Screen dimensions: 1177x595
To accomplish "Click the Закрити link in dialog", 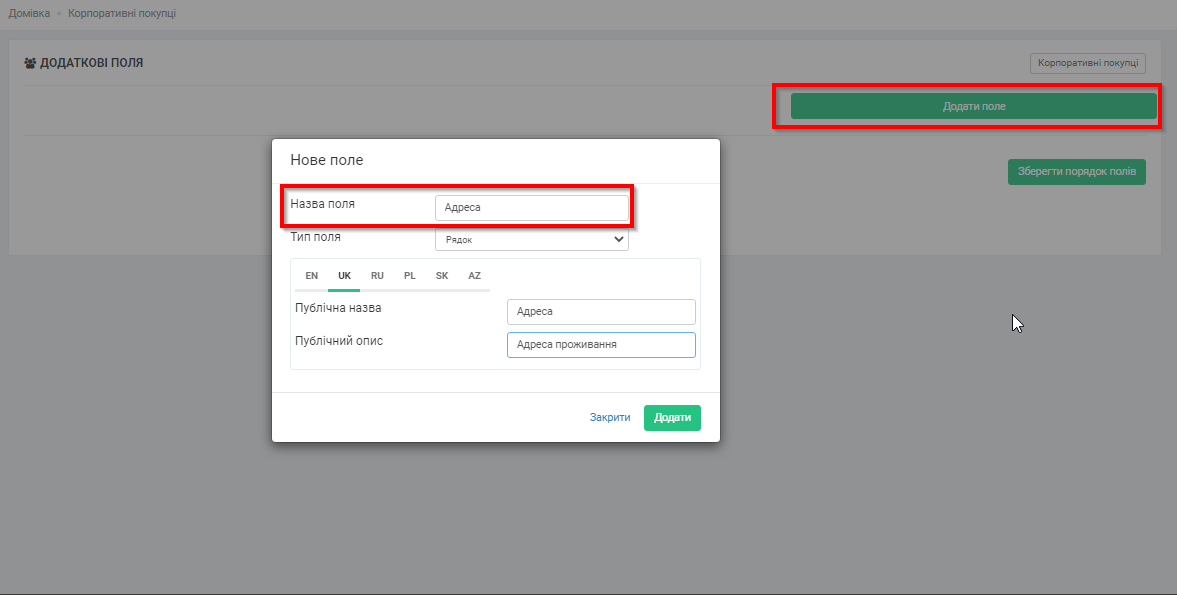I will coord(610,418).
